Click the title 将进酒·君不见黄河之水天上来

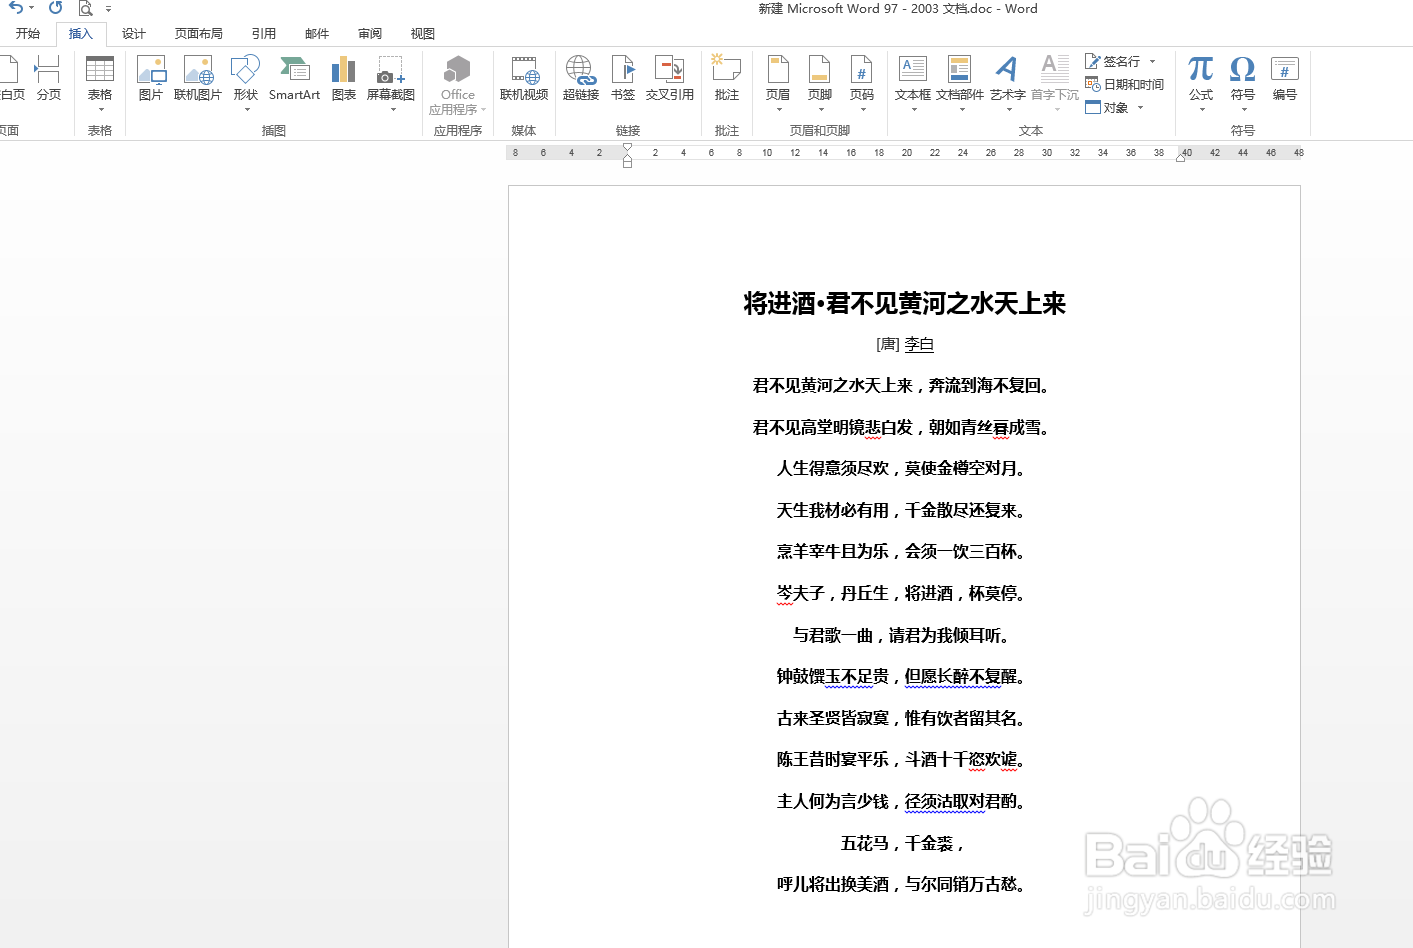click(904, 303)
